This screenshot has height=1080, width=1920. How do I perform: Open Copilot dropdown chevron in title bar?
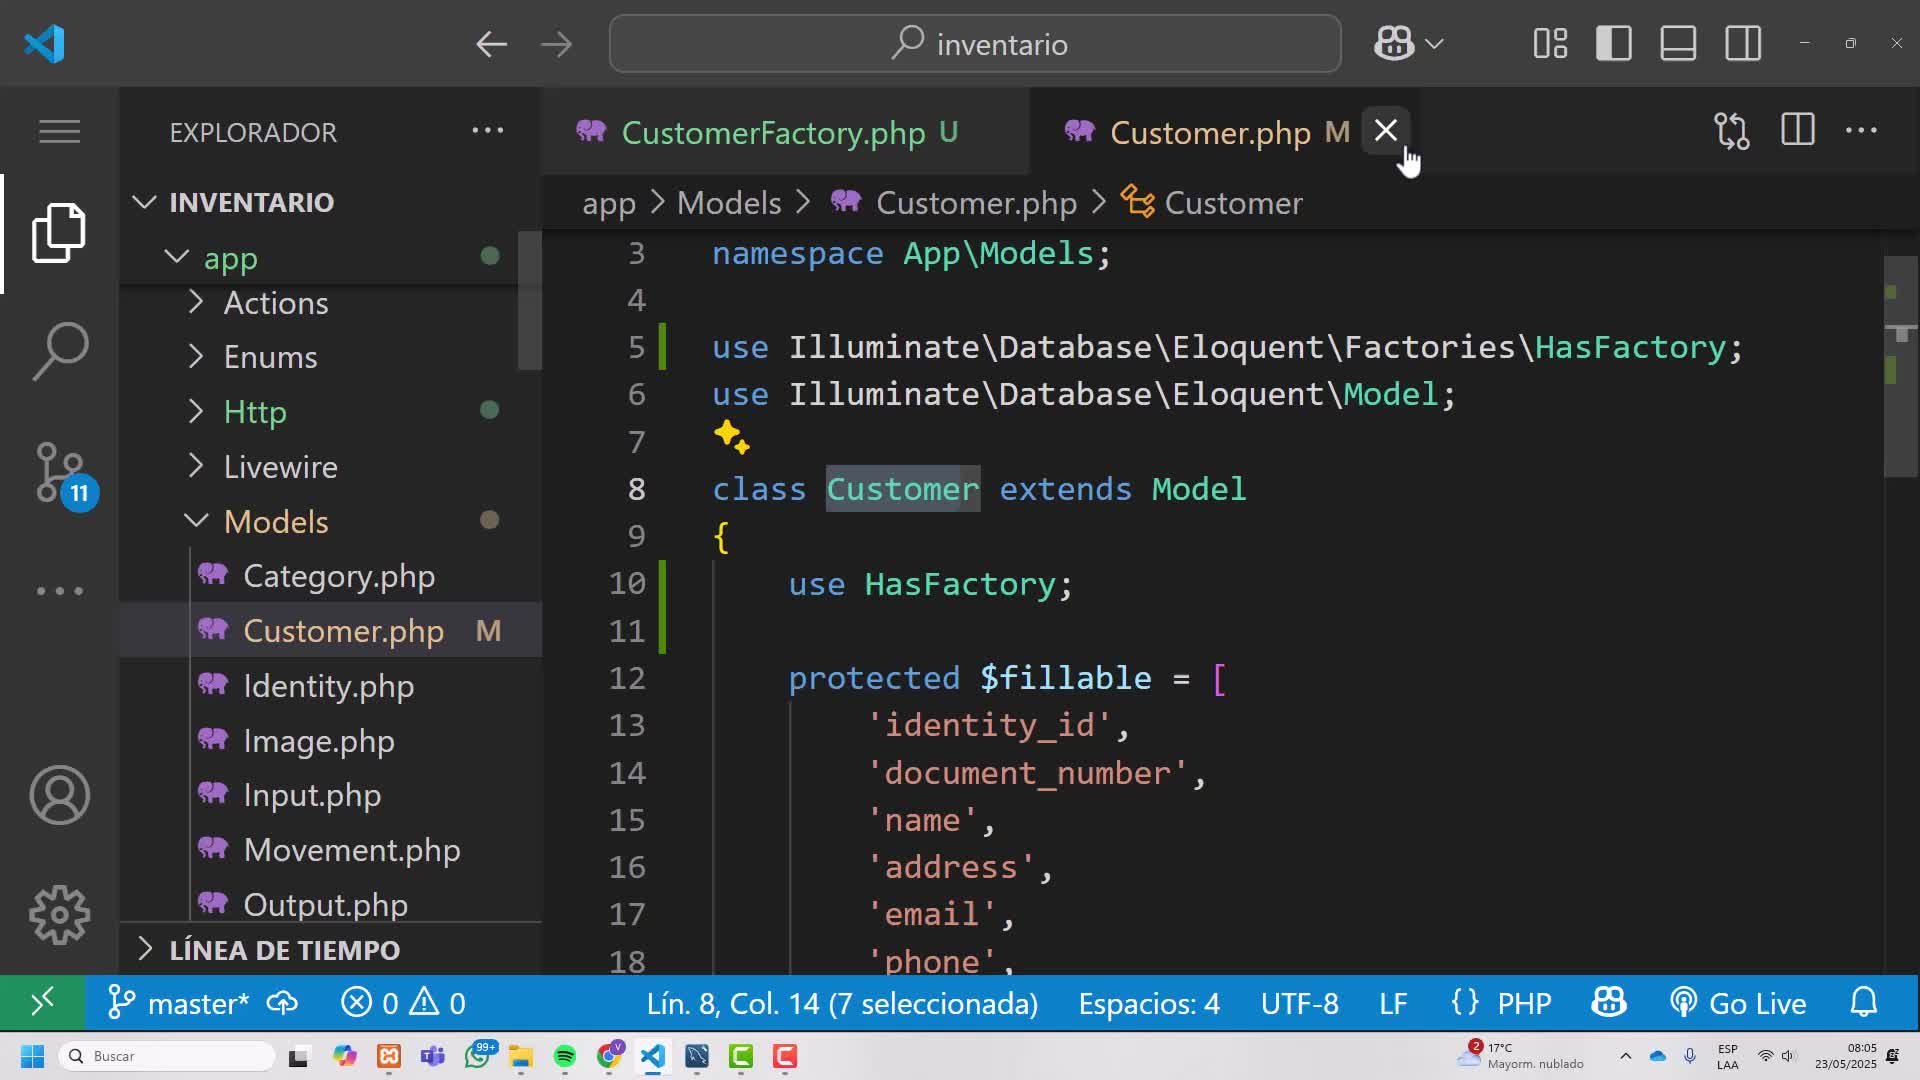click(x=1434, y=44)
